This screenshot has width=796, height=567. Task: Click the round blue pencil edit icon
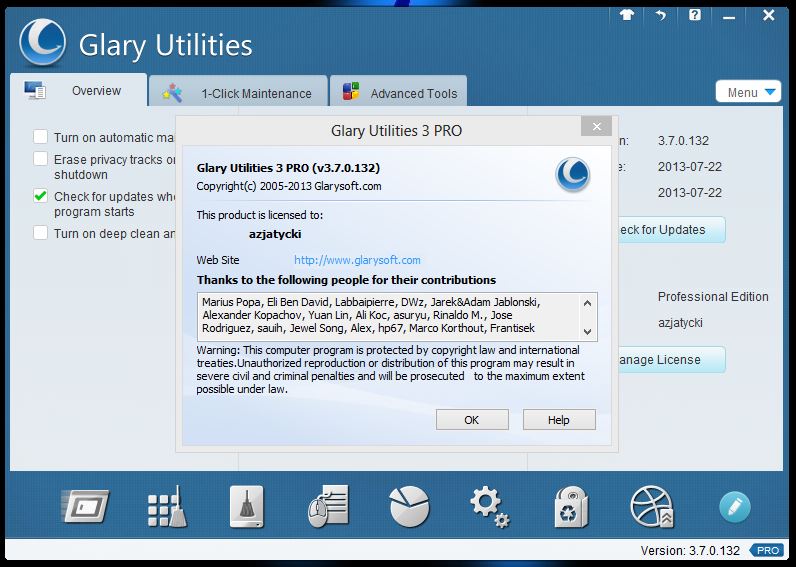pyautogui.click(x=735, y=507)
